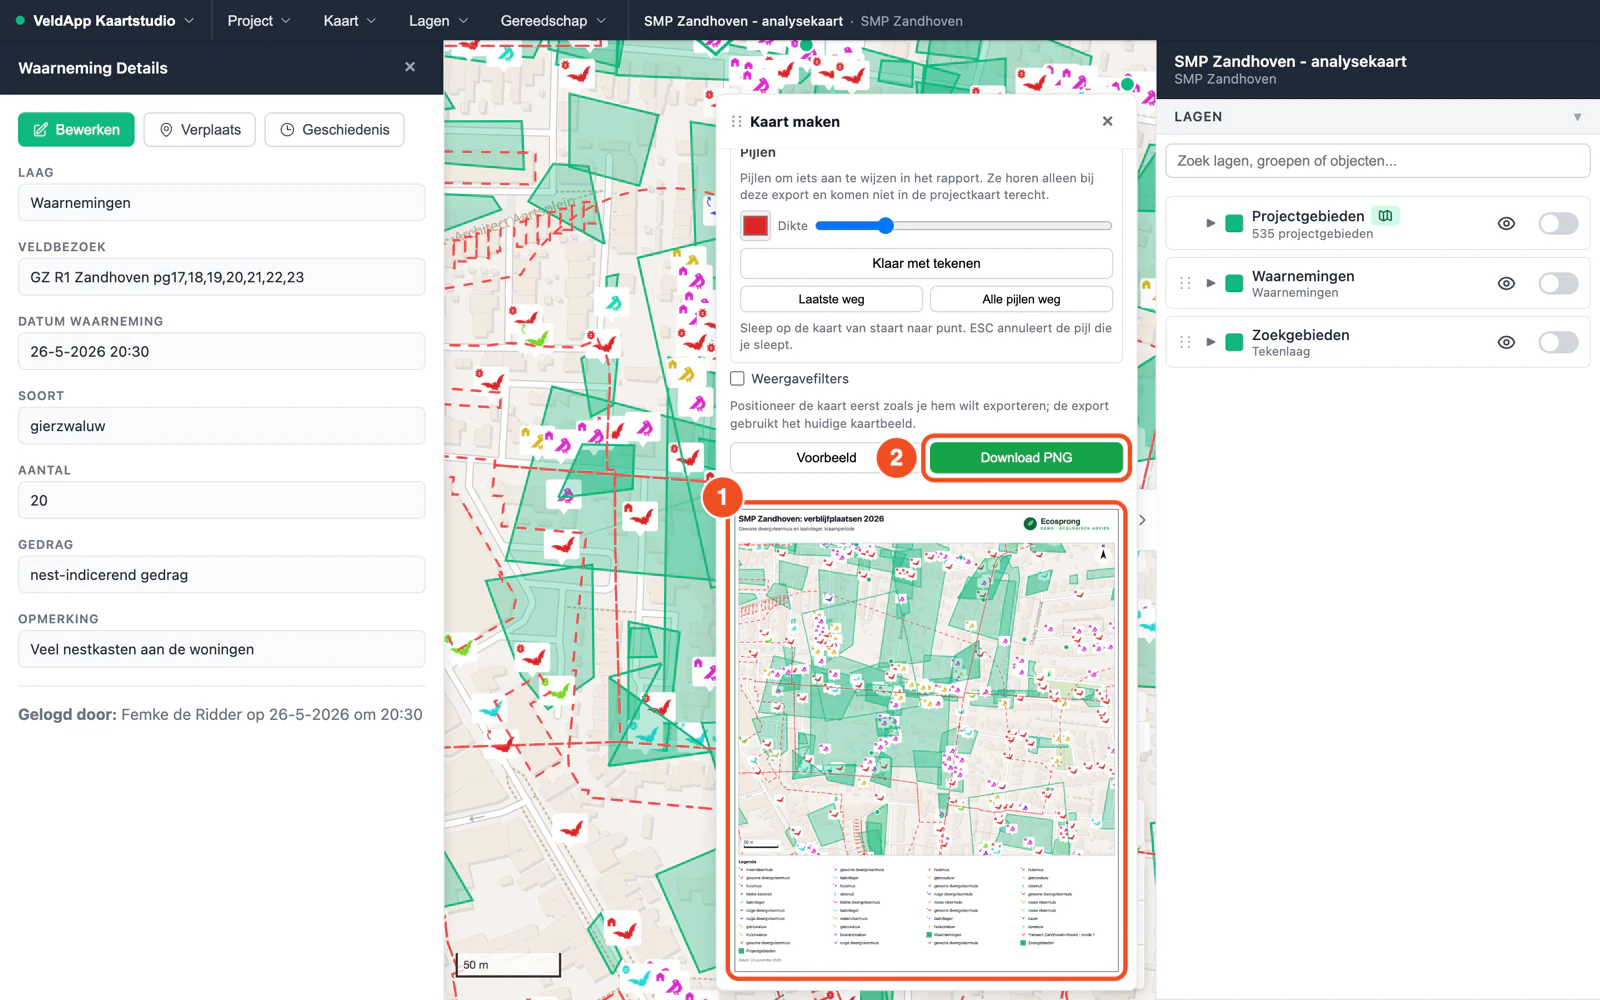1600x1000 pixels.
Task: Click the Waarnemingen layer color swatch
Action: tap(1234, 283)
